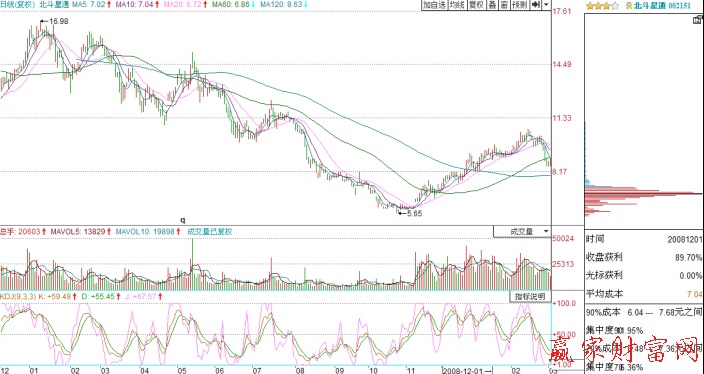Click the small q event marker on chart
Image resolution: width=704 pixels, height=374 pixels.
(x=183, y=220)
